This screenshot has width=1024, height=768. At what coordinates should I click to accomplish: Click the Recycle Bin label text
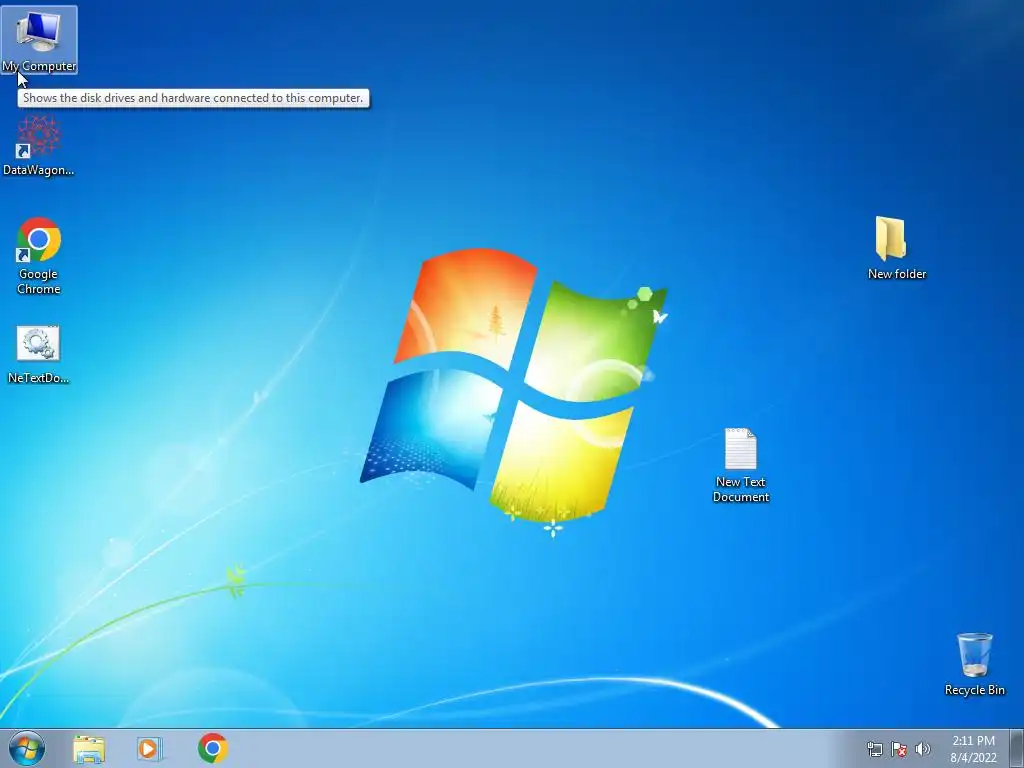974,690
